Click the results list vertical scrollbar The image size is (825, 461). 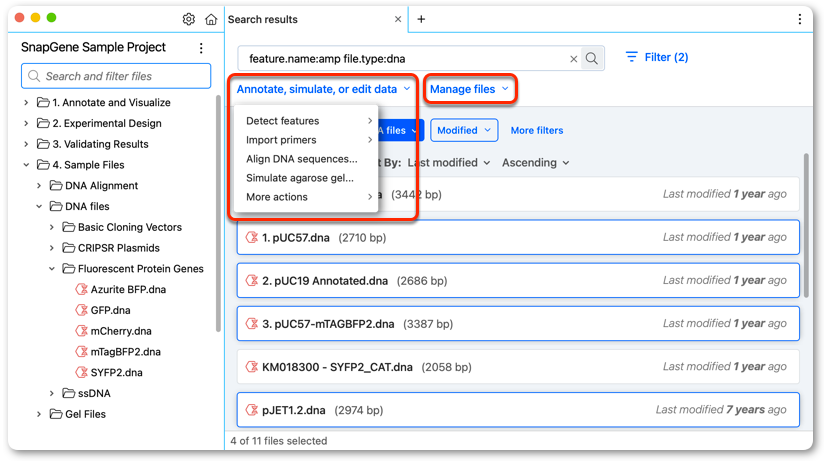click(806, 226)
